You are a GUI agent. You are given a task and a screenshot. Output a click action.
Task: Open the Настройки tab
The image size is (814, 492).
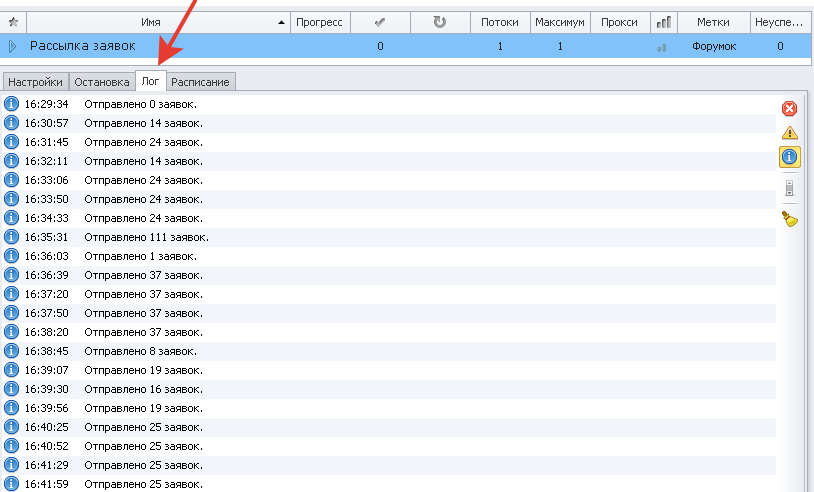point(35,82)
